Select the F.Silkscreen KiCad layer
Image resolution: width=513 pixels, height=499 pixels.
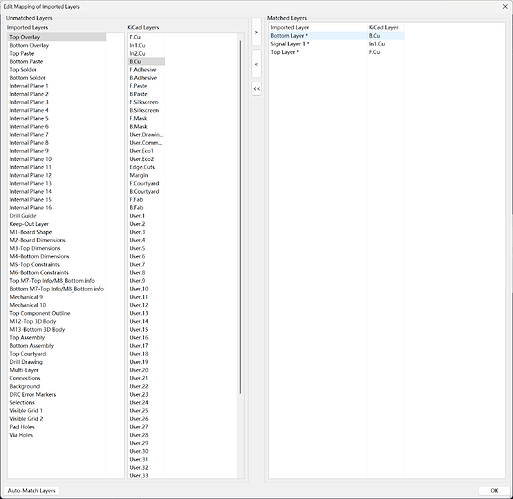144,102
